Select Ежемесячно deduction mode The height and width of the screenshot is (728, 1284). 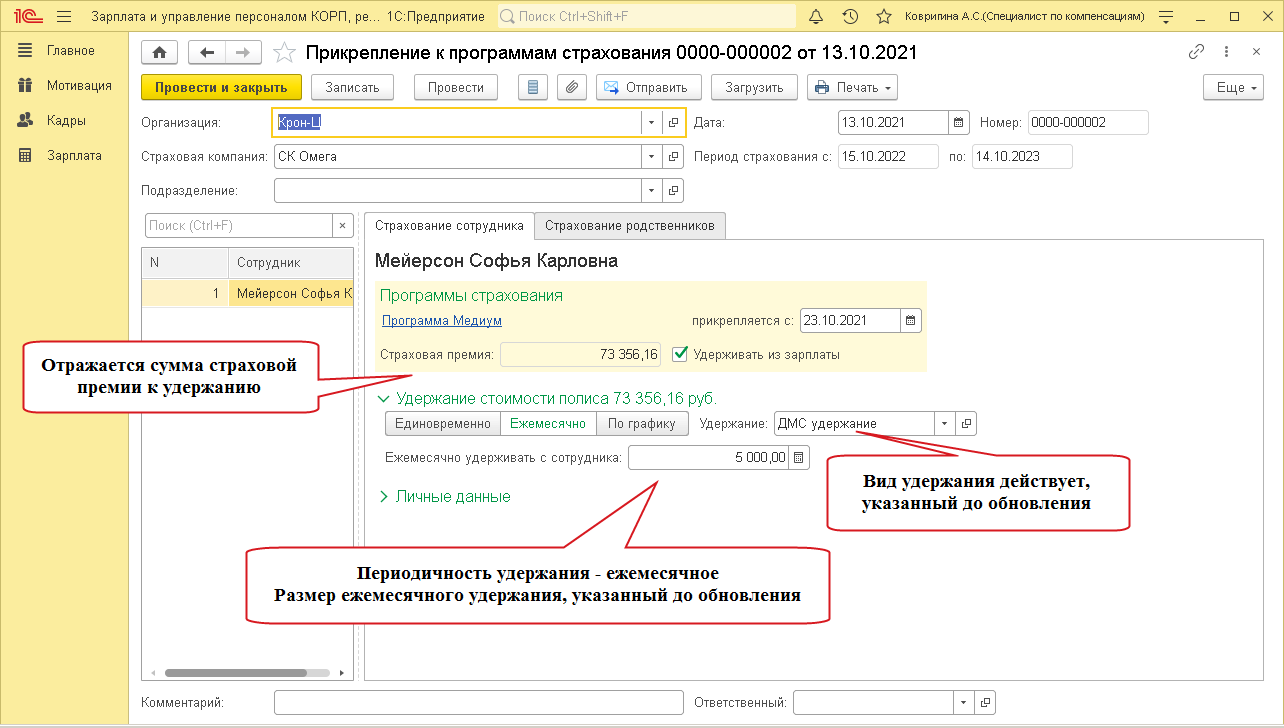[548, 424]
